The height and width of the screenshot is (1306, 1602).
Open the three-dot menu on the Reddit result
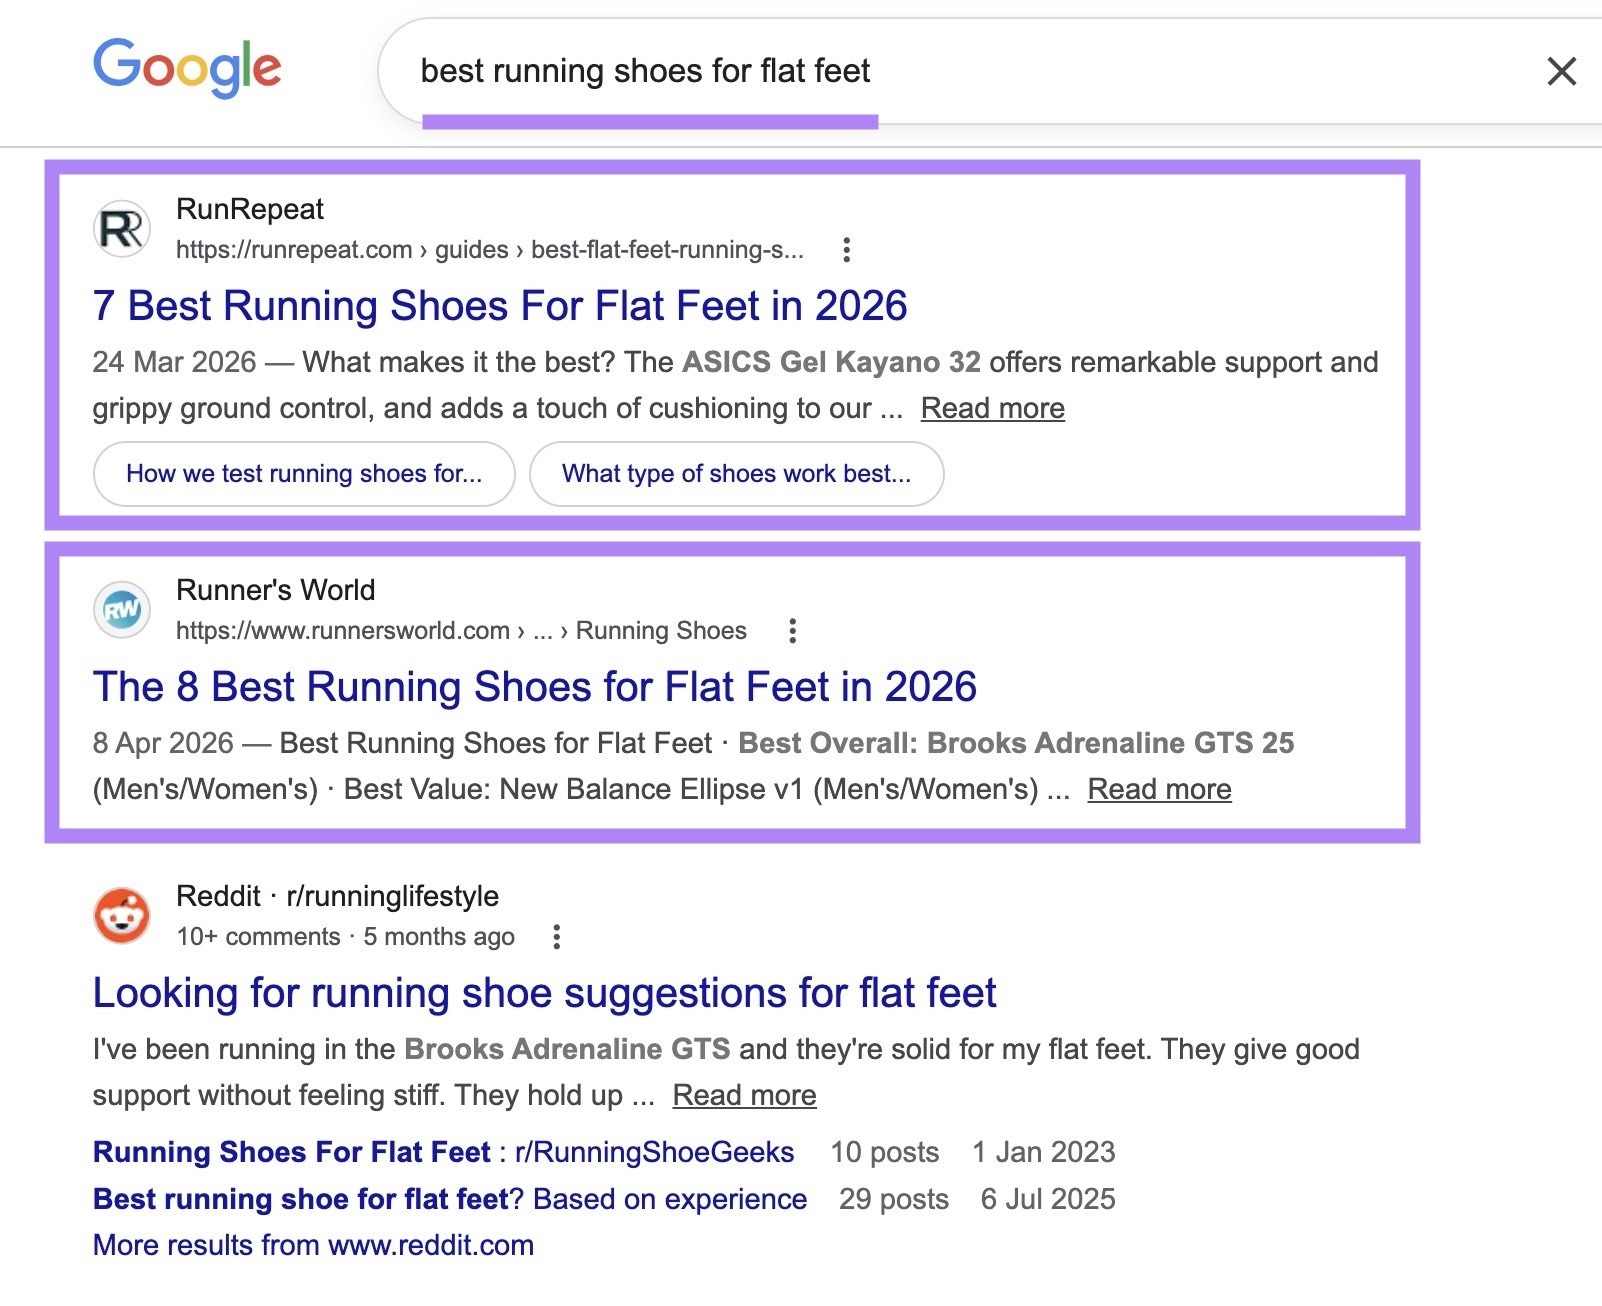[x=558, y=937]
